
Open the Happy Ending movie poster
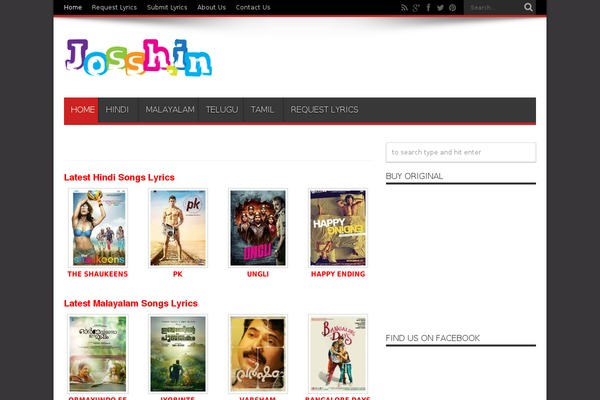(338, 228)
